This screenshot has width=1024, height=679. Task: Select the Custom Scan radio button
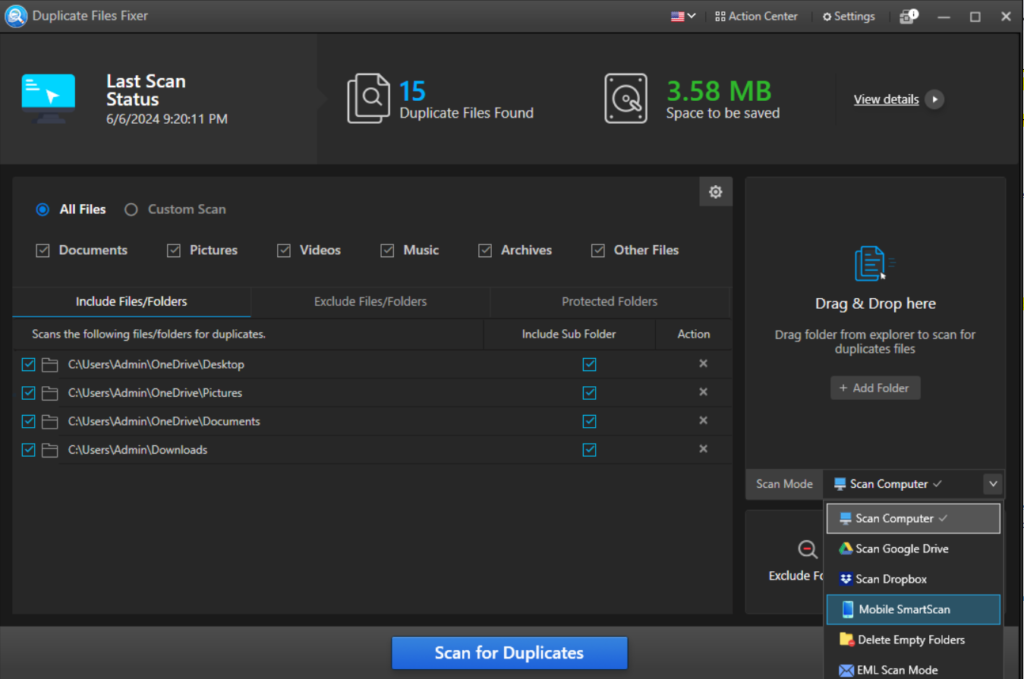click(131, 210)
